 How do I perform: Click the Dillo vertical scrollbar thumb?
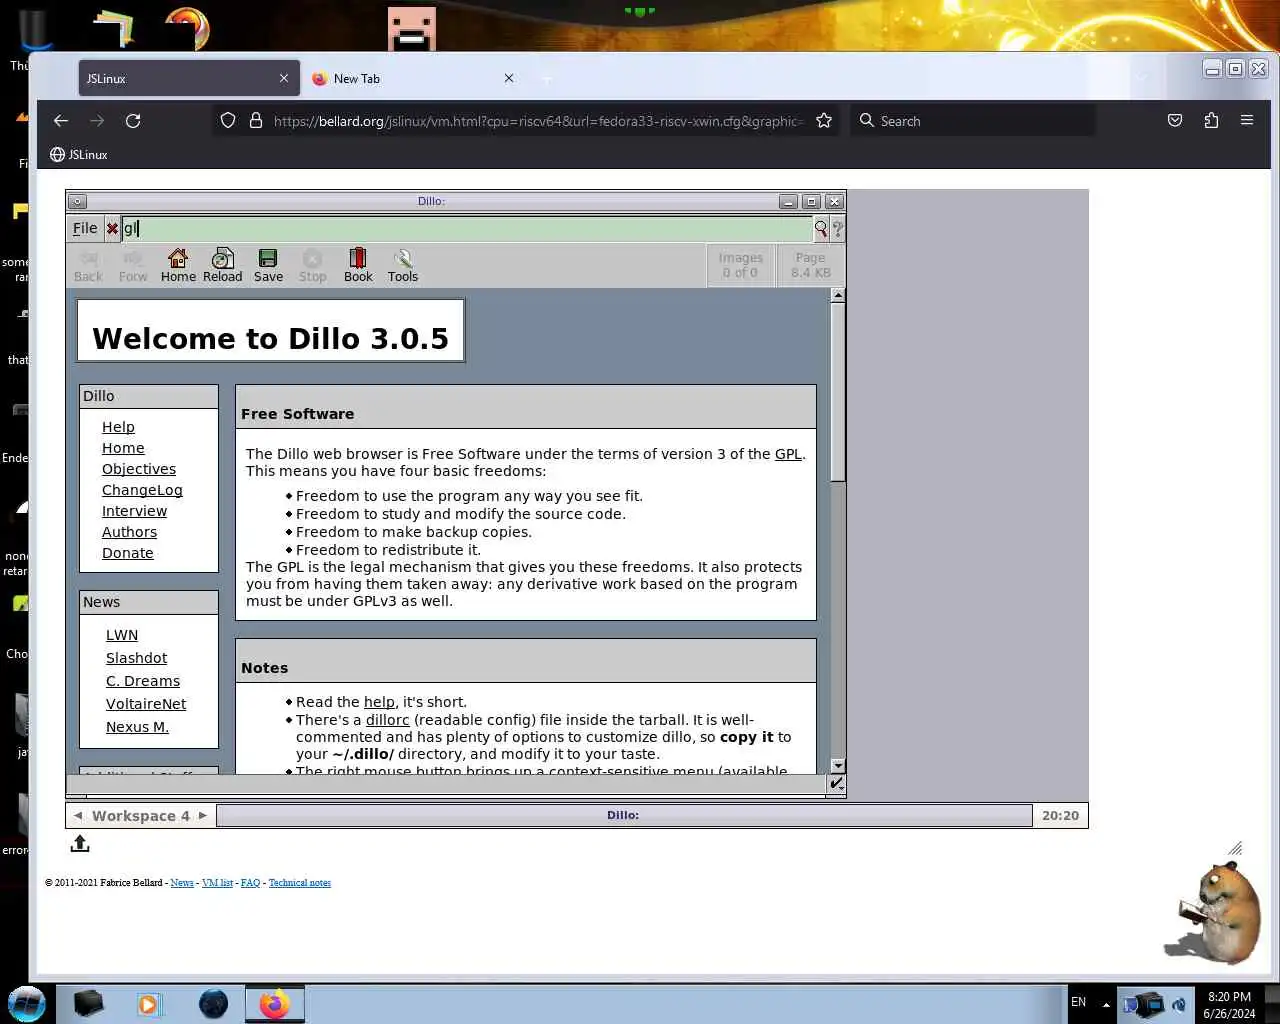(x=838, y=392)
